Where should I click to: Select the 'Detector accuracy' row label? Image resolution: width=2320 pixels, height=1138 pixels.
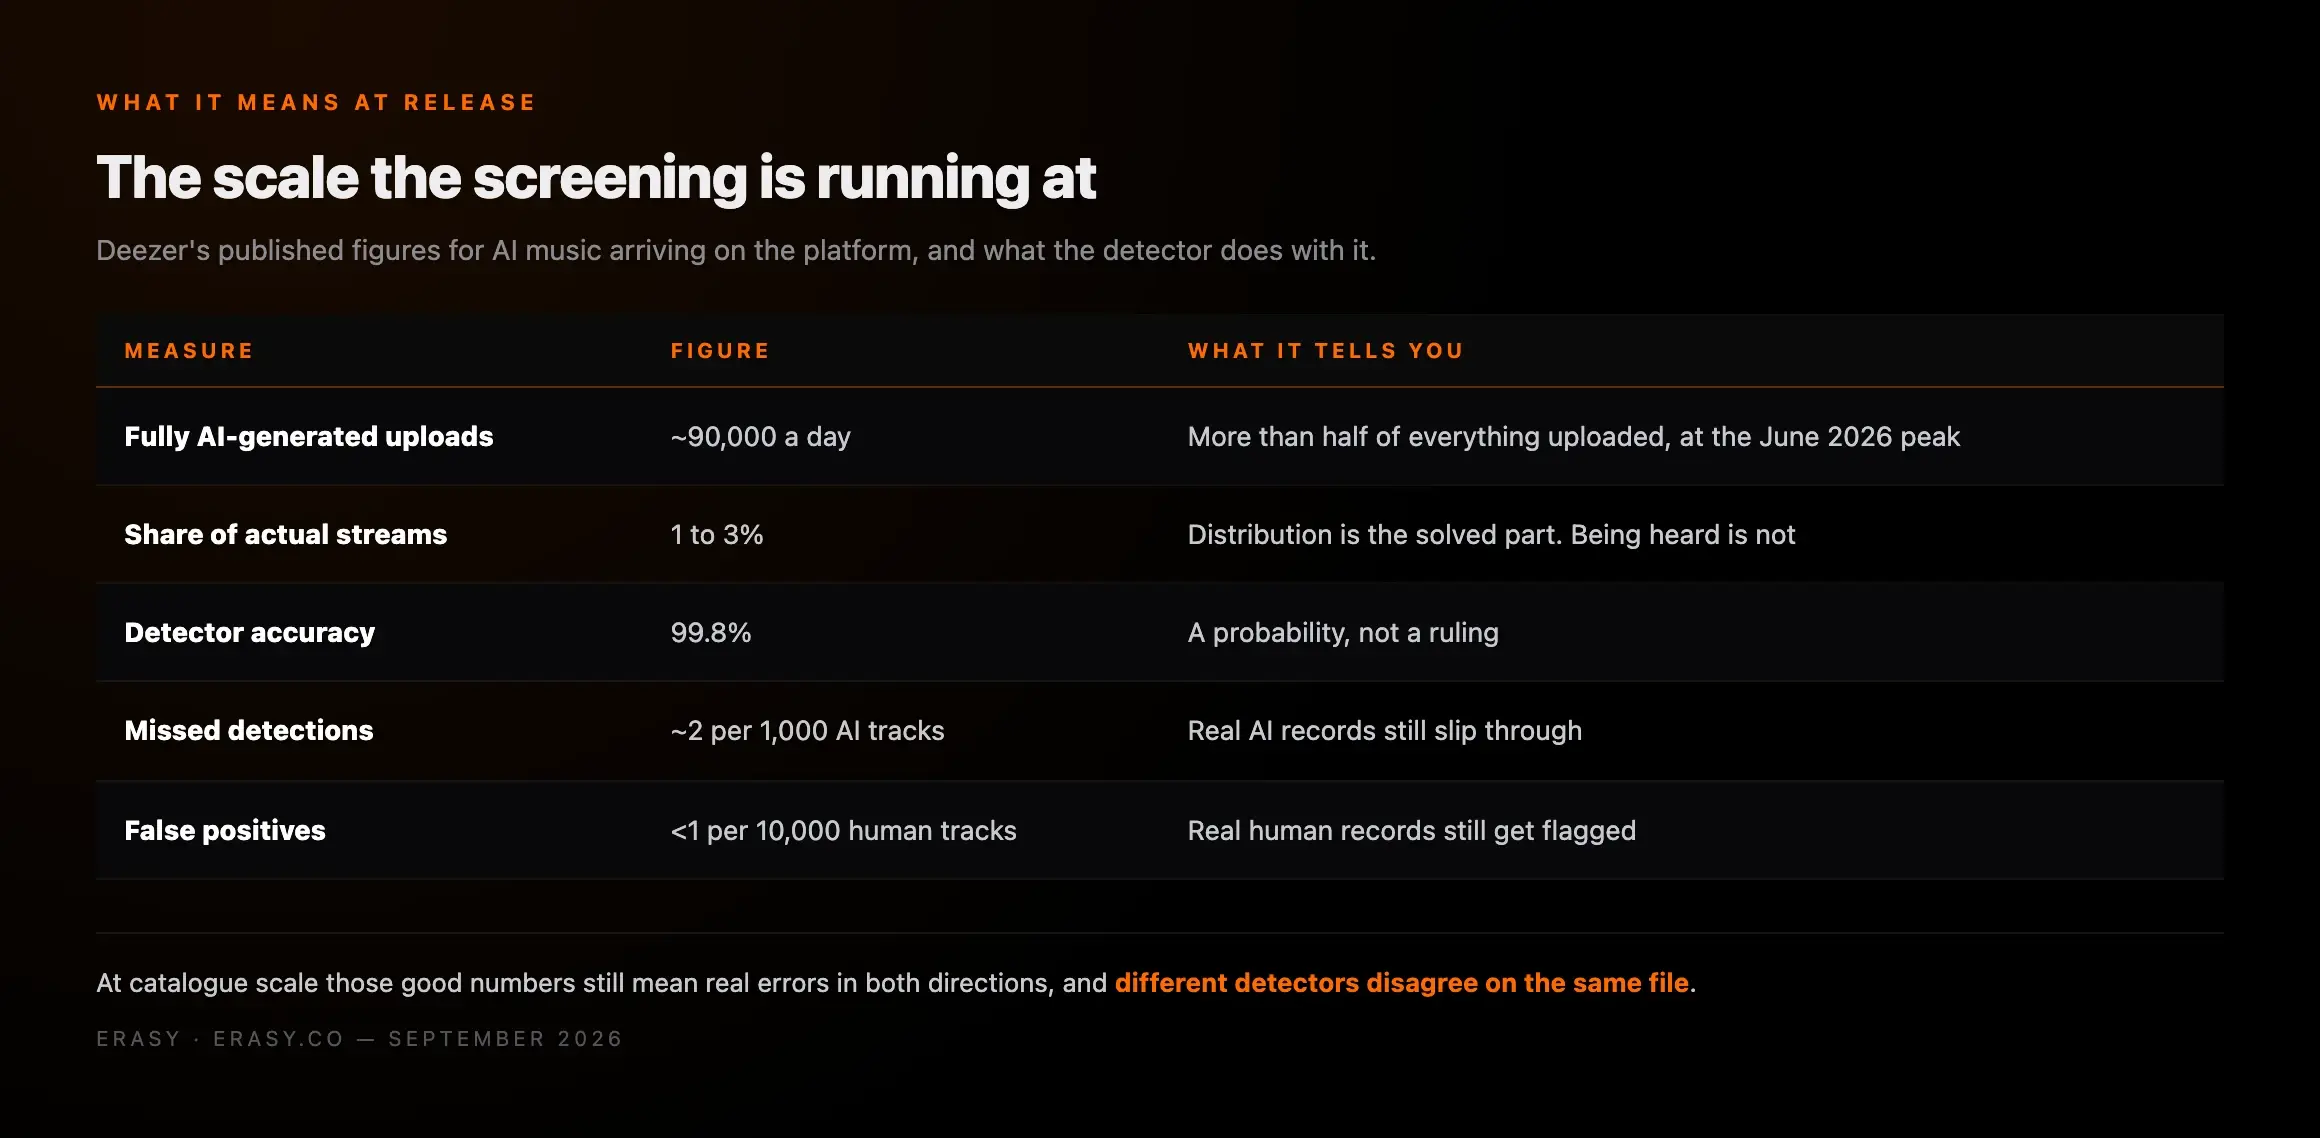(x=250, y=633)
